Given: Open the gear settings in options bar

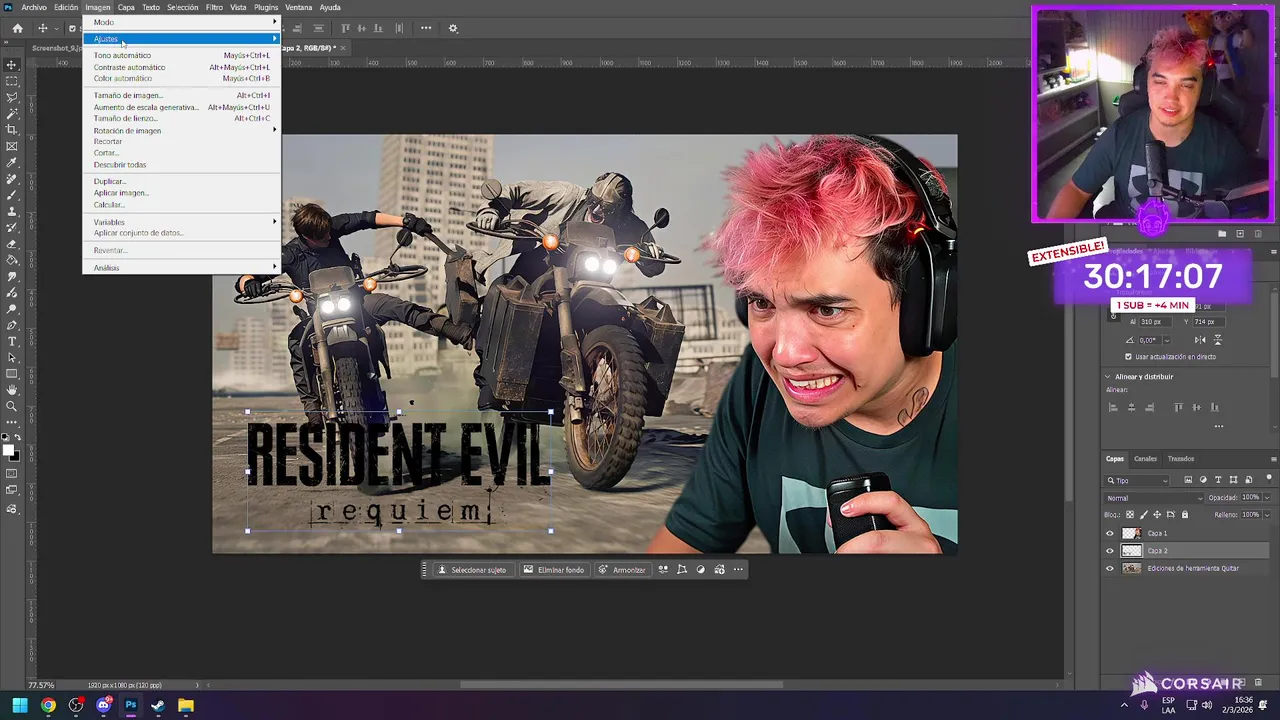Looking at the screenshot, I should [453, 28].
